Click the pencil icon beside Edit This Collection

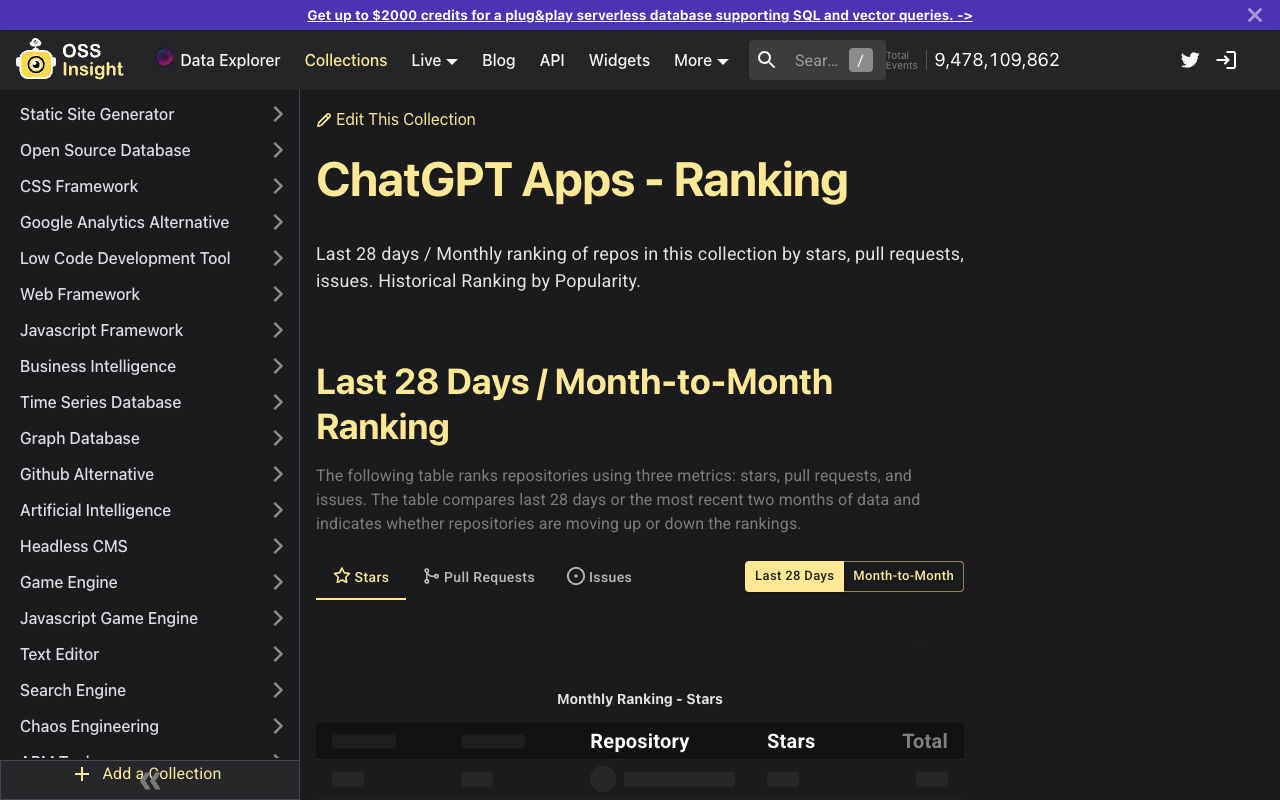click(324, 120)
